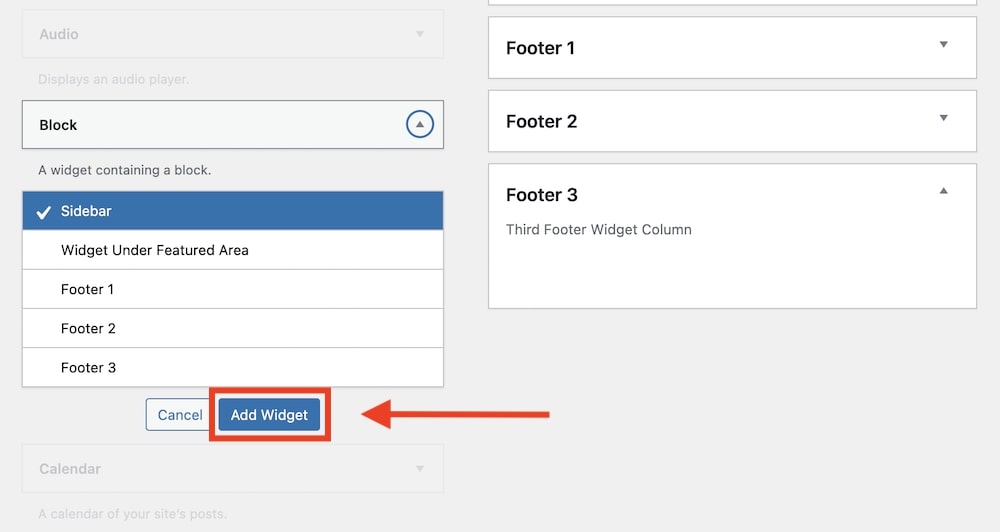Expand the Footer 2 panel arrow
Image resolution: width=1000 pixels, height=532 pixels.
pyautogui.click(x=943, y=118)
